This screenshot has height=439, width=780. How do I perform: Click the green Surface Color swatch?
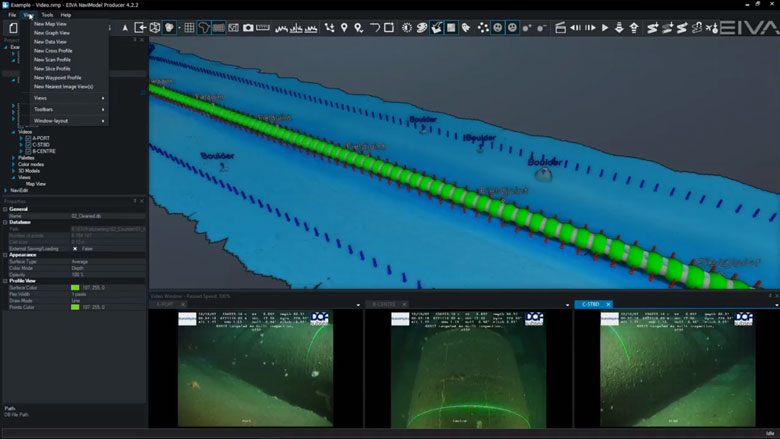[x=75, y=287]
